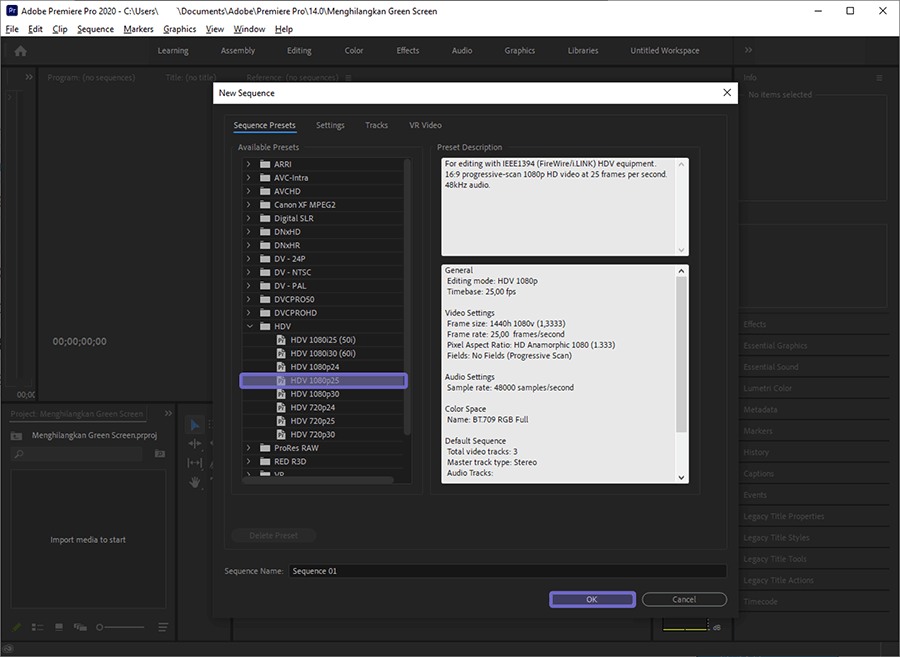Click the project bin folder icon
900x657 pixels.
click(x=17, y=436)
